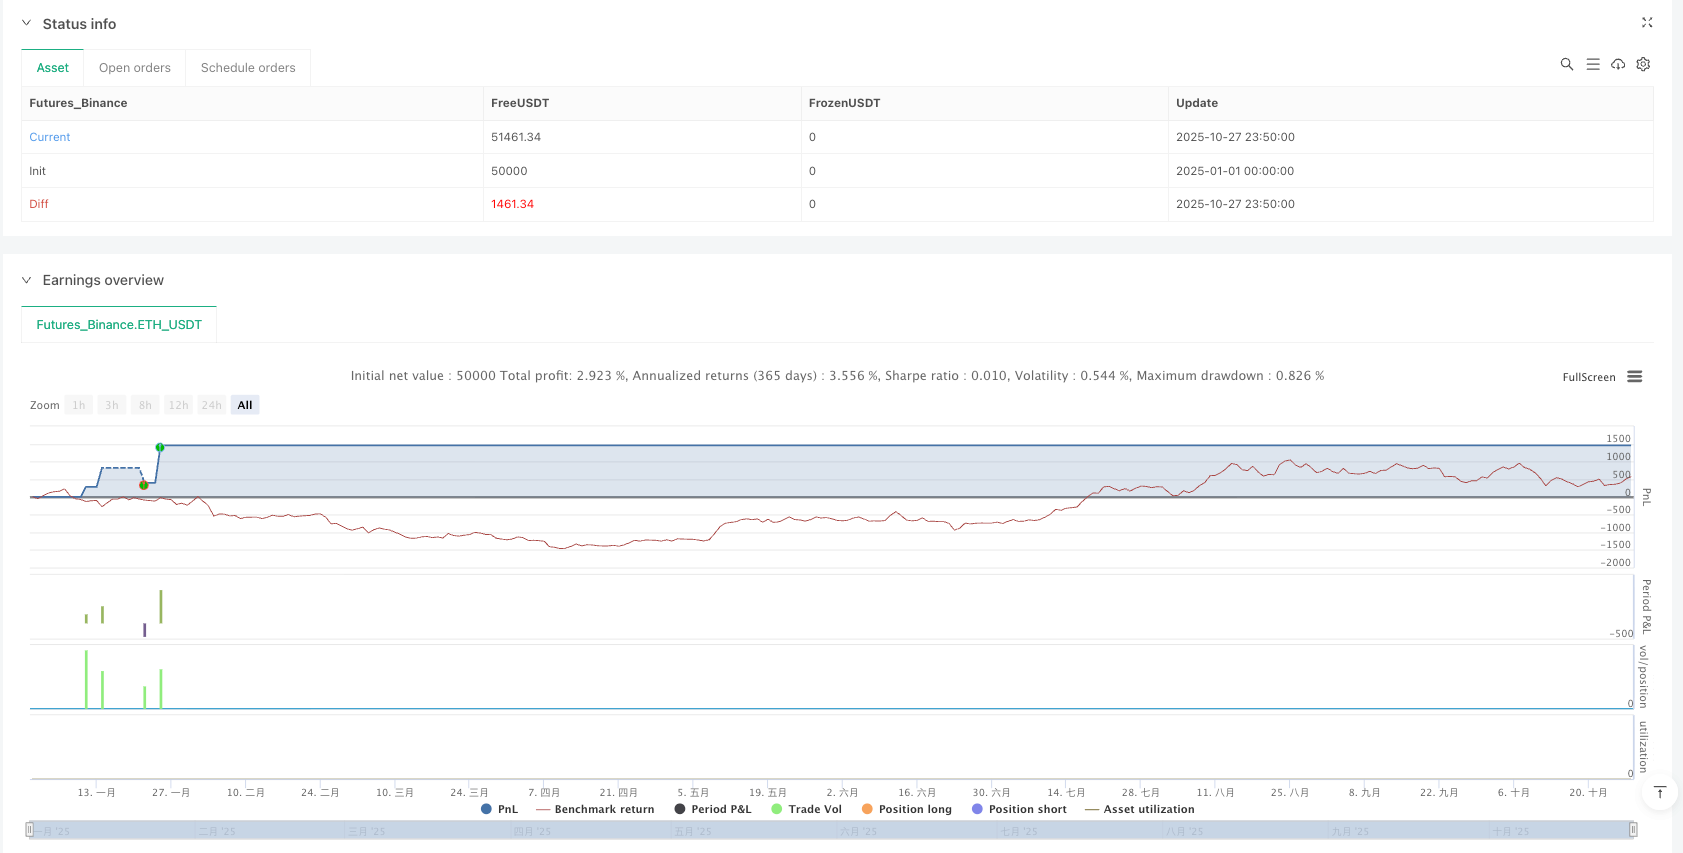Click the scroll-to-top arrow button

click(x=1659, y=792)
